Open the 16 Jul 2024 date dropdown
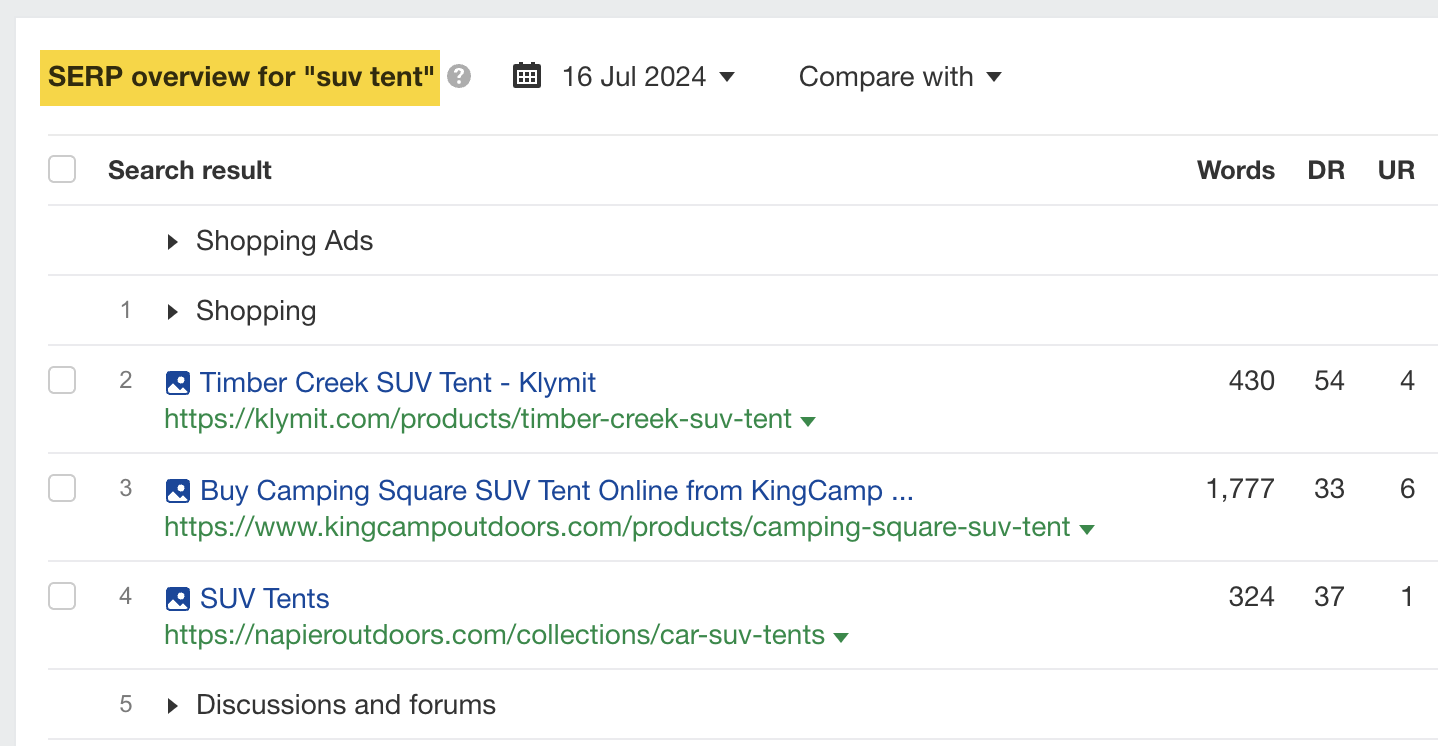Viewport: 1438px width, 746px height. click(x=648, y=77)
